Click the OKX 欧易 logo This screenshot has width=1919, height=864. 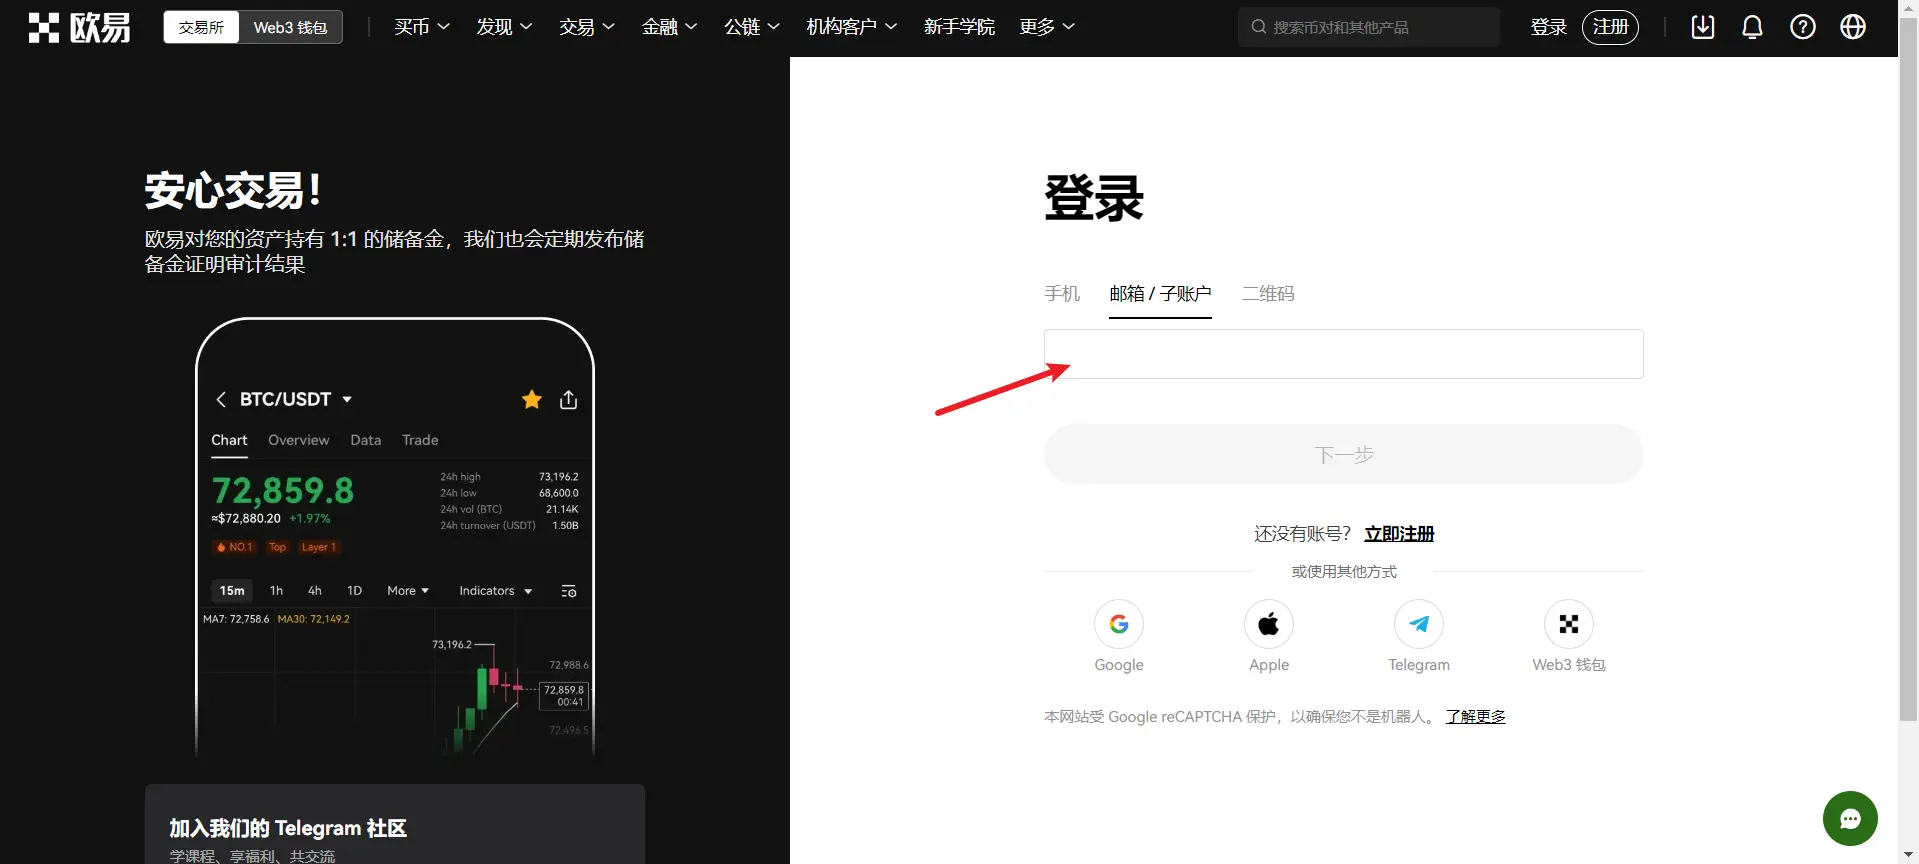[79, 27]
